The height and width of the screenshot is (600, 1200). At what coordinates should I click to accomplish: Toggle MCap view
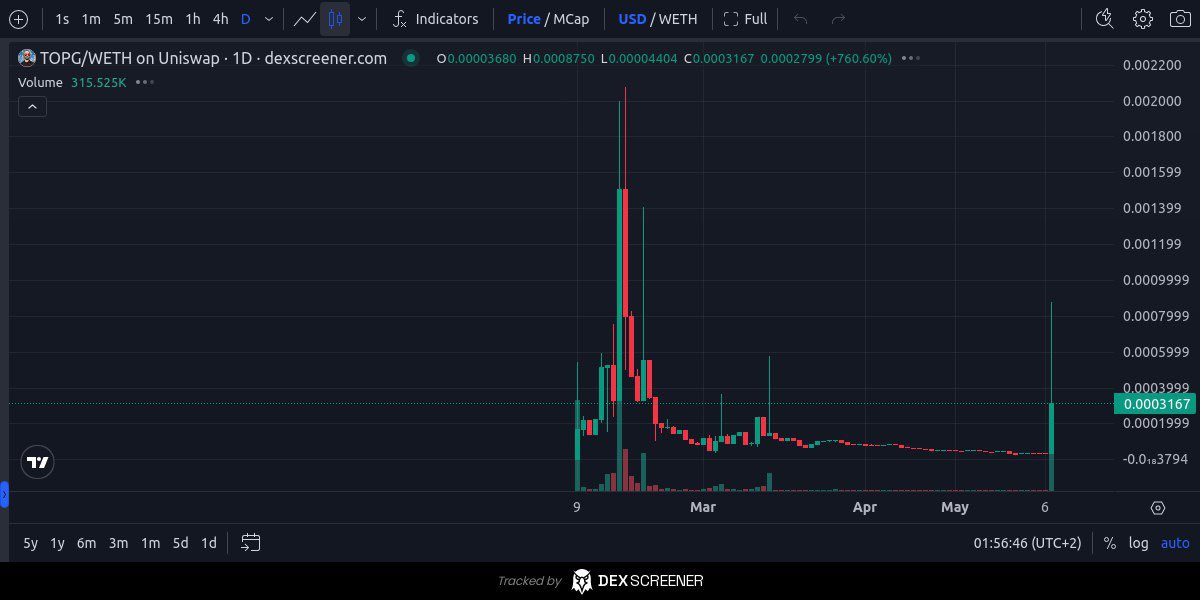point(571,19)
